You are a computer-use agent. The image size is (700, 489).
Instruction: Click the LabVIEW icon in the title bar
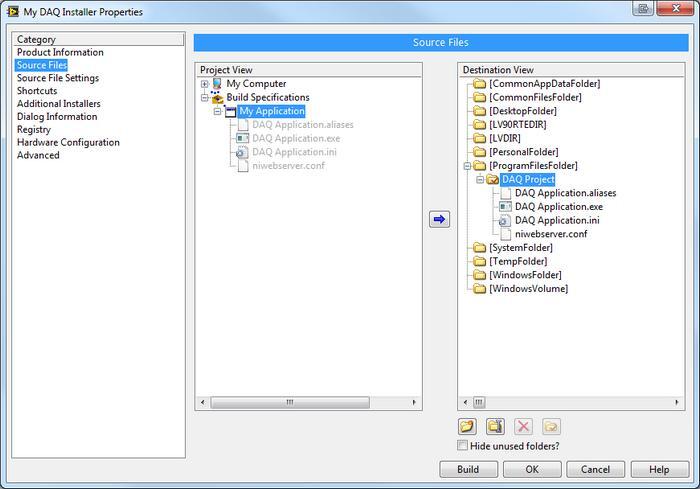13,11
